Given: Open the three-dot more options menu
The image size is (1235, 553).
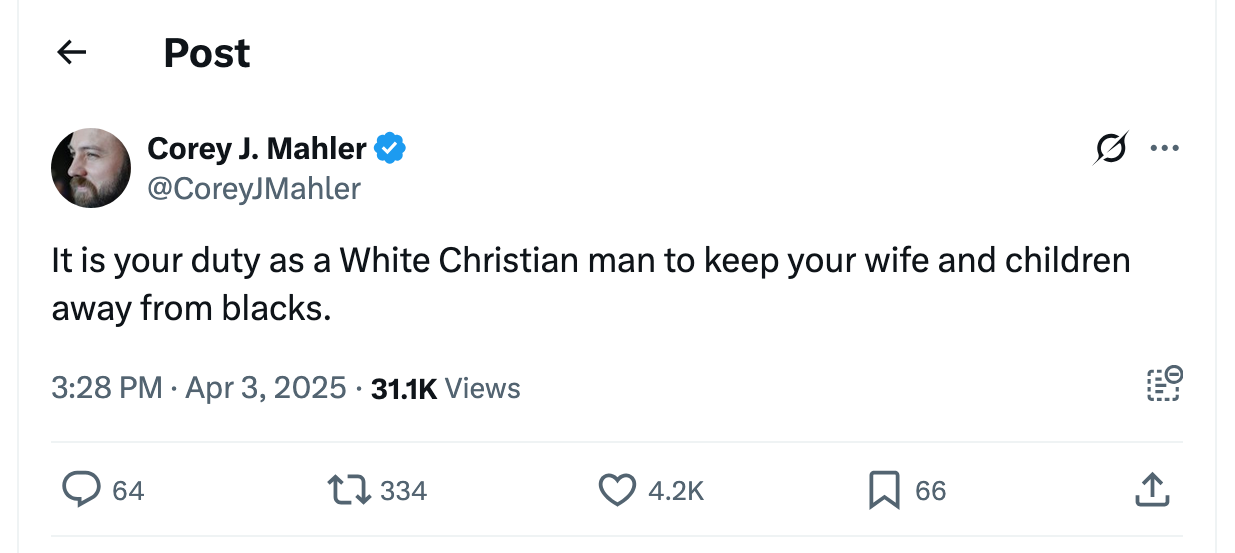Looking at the screenshot, I should 1164,149.
